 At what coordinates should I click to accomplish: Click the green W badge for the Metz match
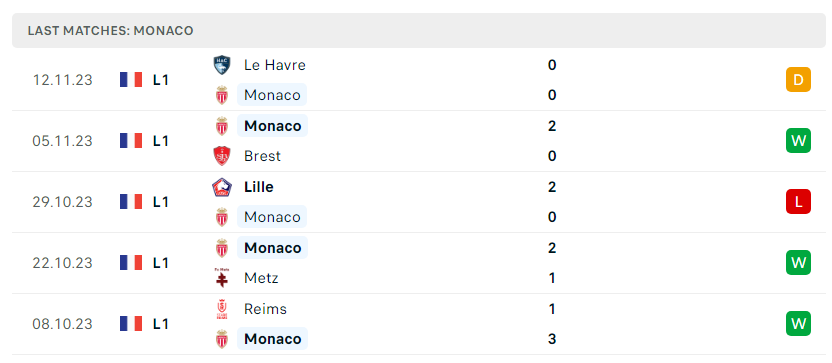(798, 263)
